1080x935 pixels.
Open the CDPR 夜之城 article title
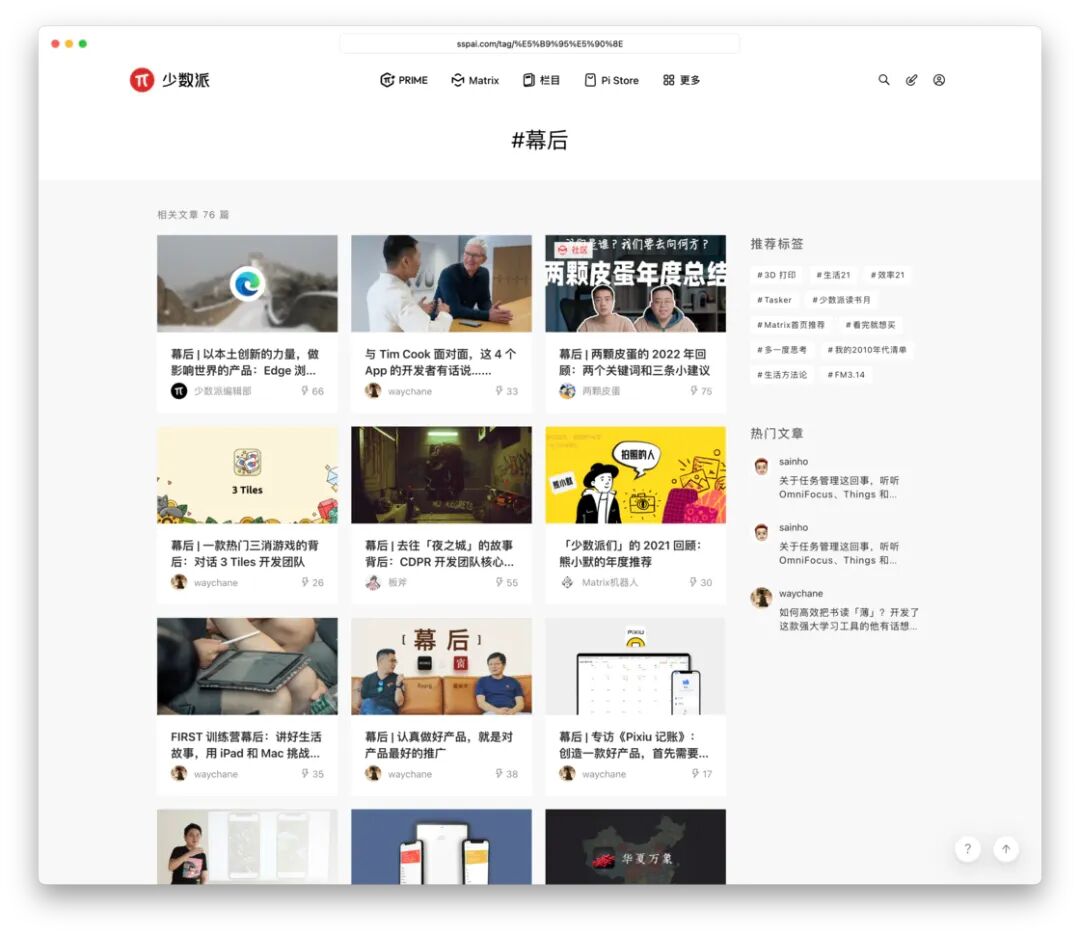pos(439,554)
